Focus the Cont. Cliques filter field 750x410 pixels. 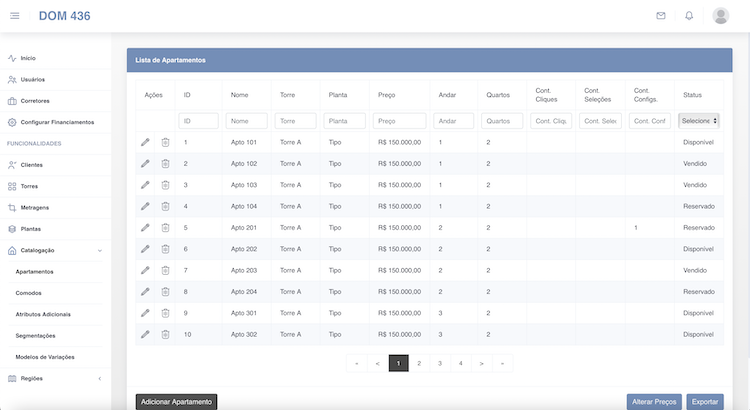(551, 121)
